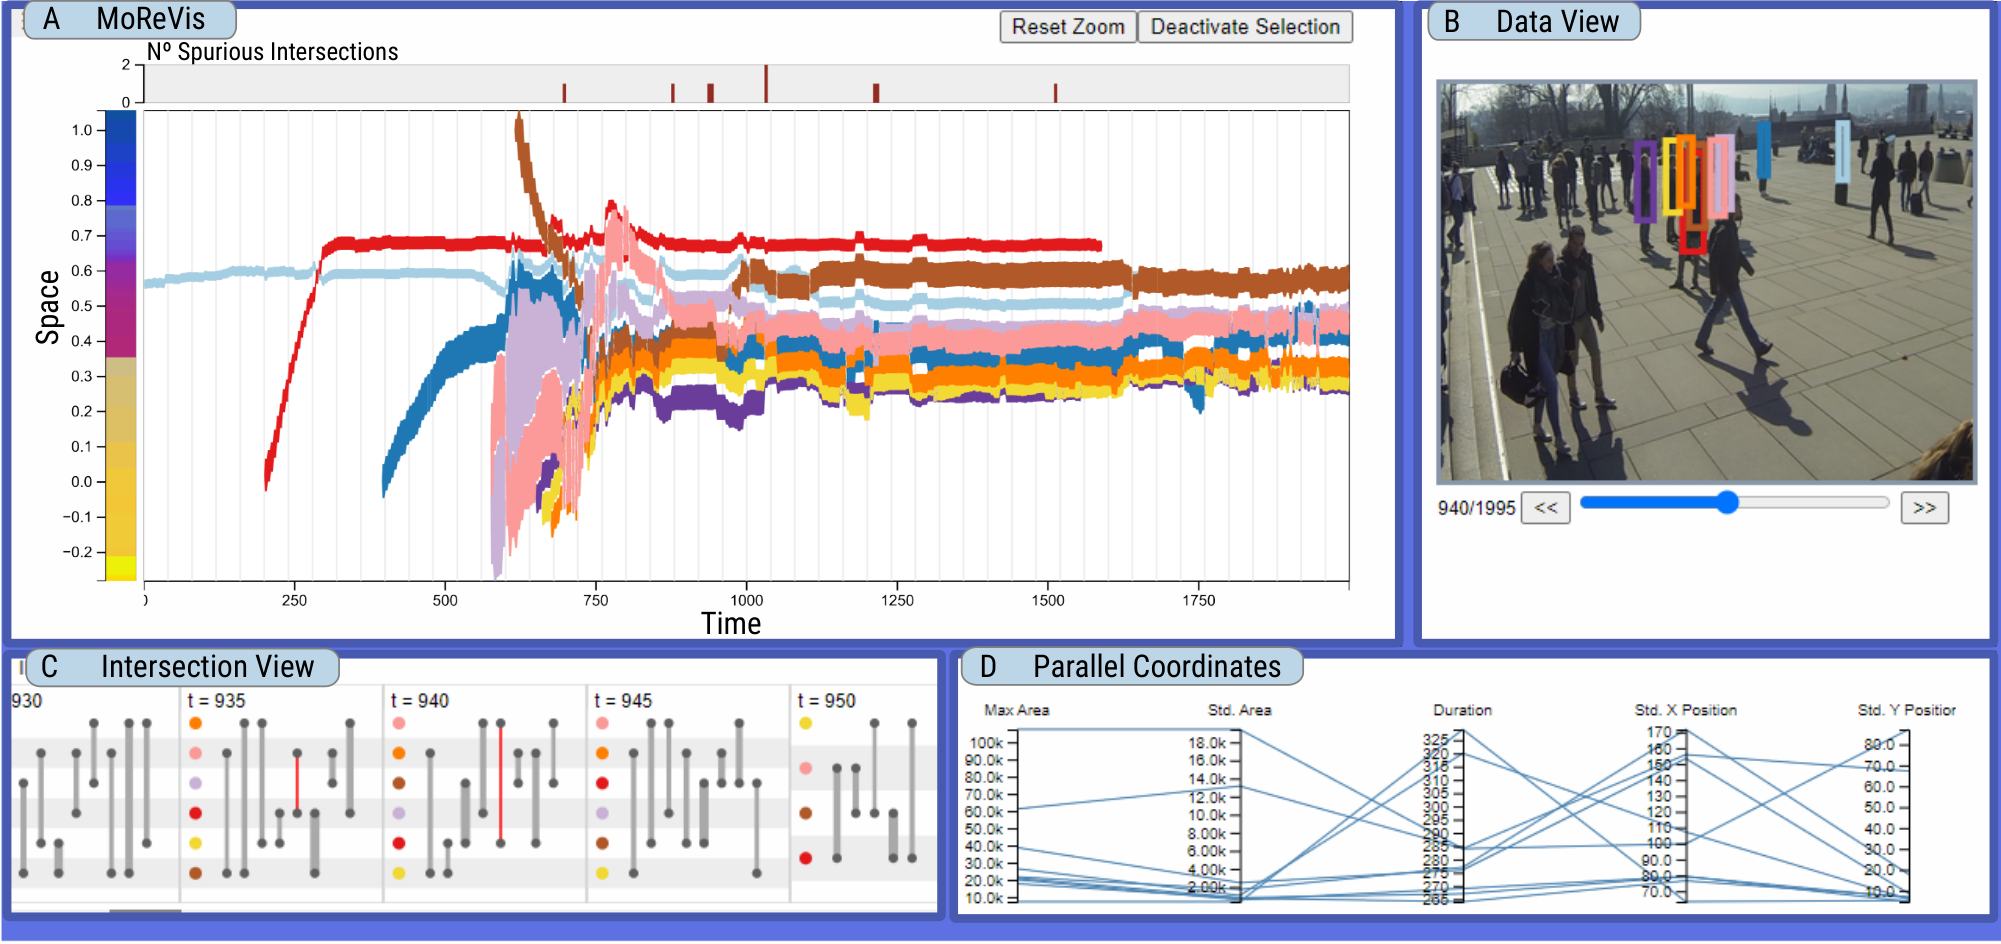Select the light blue bounding box in video
Image resolution: width=2001 pixels, height=944 pixels.
[x=1842, y=151]
